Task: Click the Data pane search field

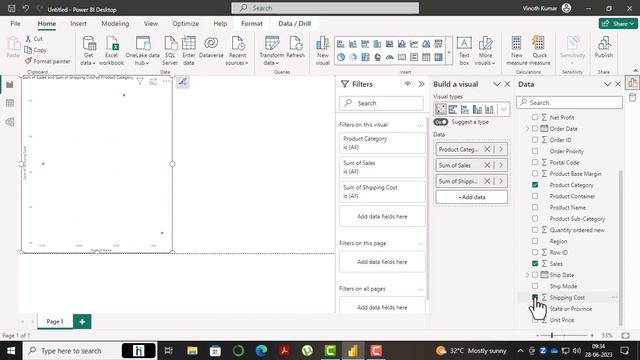Action: click(x=569, y=103)
